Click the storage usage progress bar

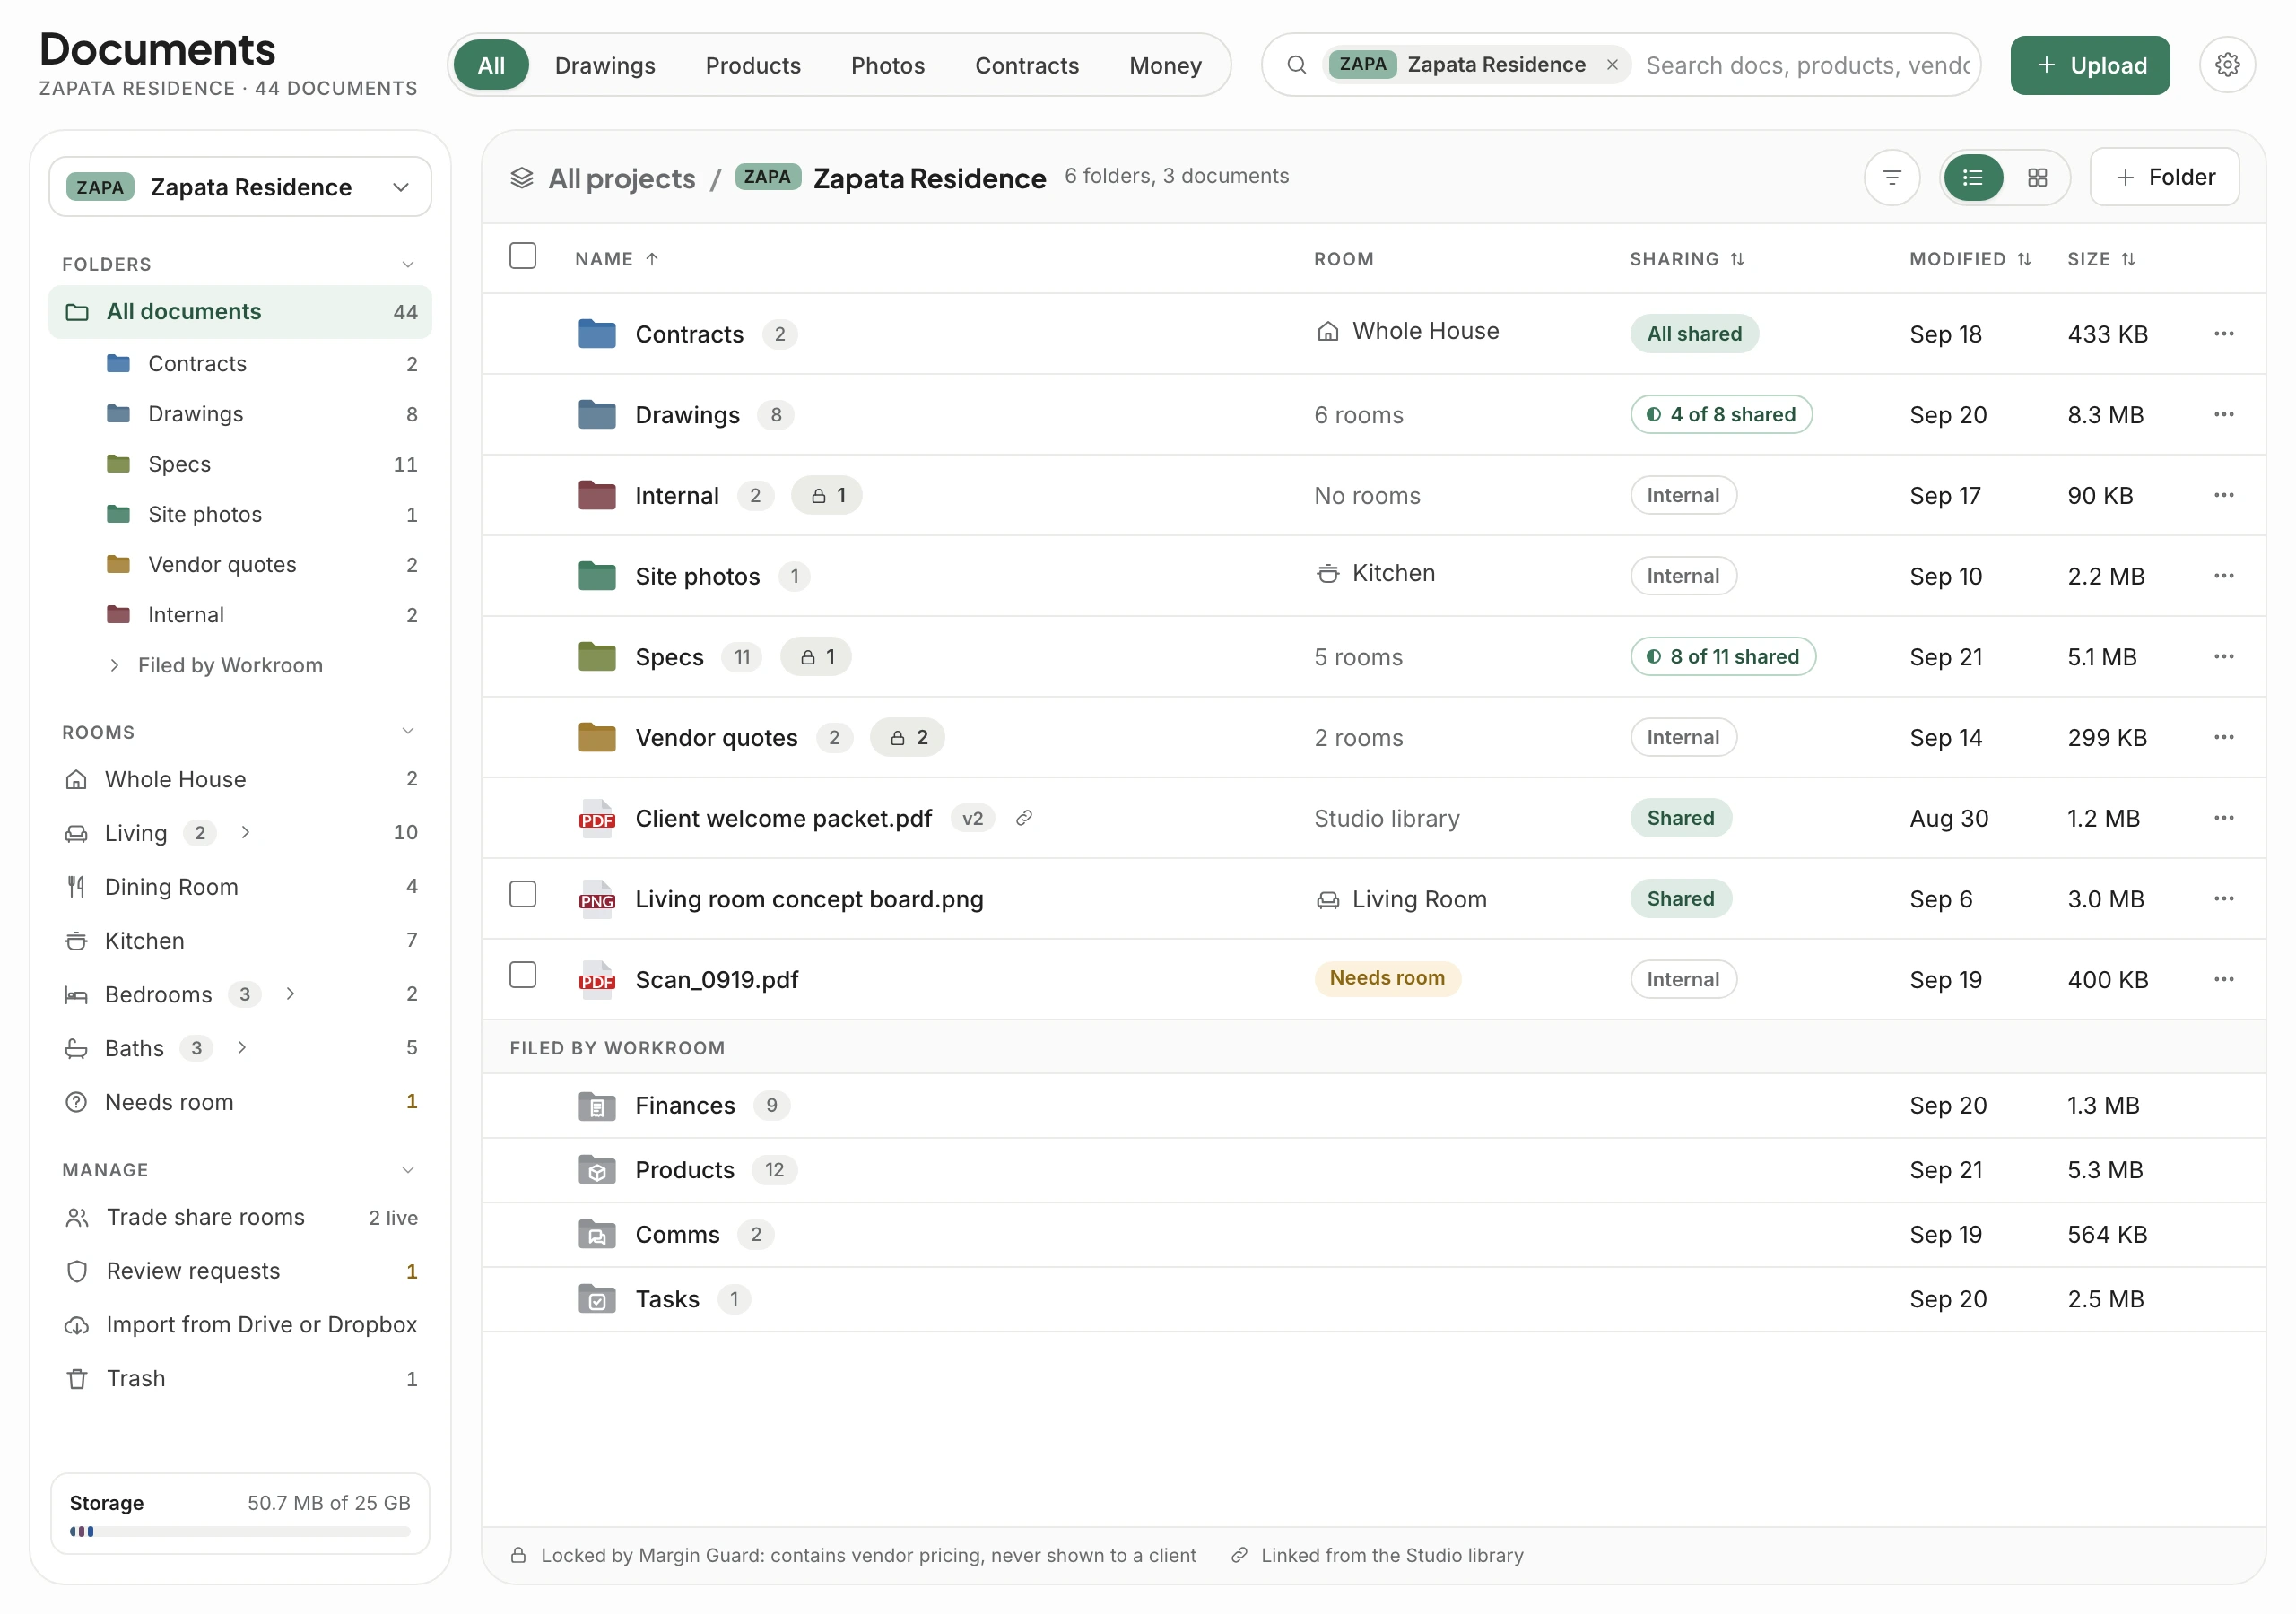click(x=240, y=1531)
